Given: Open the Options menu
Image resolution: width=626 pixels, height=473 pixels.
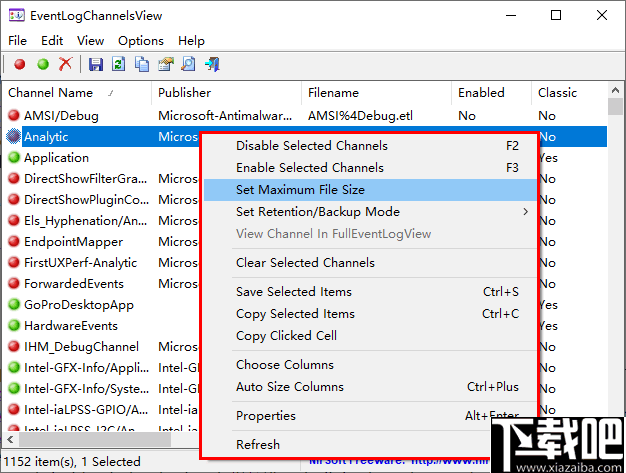Looking at the screenshot, I should [x=141, y=41].
